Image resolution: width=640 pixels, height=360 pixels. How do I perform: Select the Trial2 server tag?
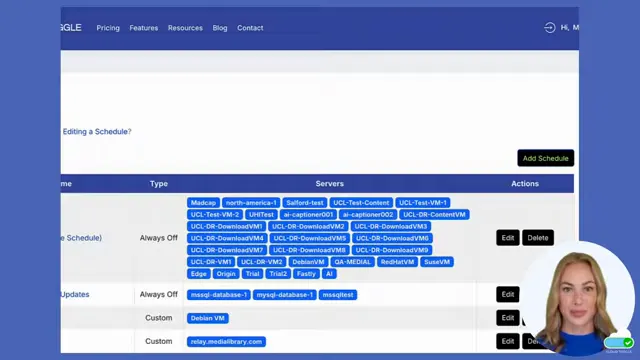coord(278,274)
